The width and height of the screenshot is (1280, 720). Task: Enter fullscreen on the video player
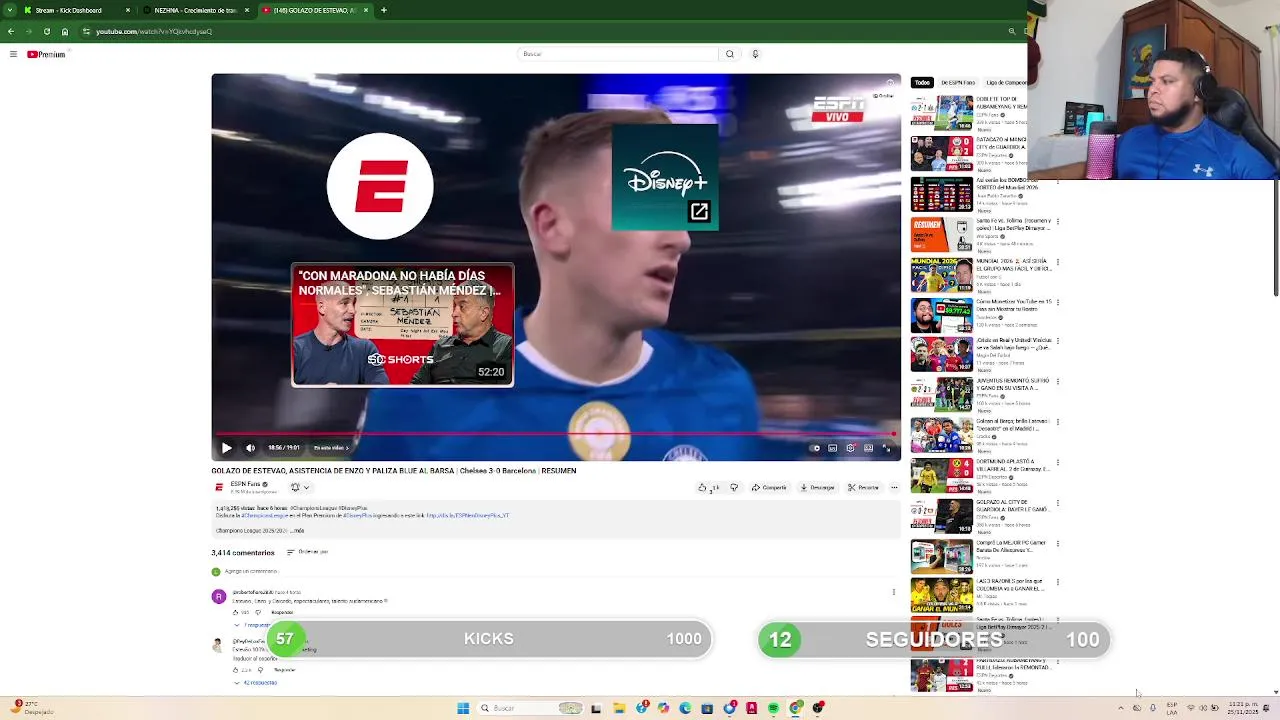(886, 448)
